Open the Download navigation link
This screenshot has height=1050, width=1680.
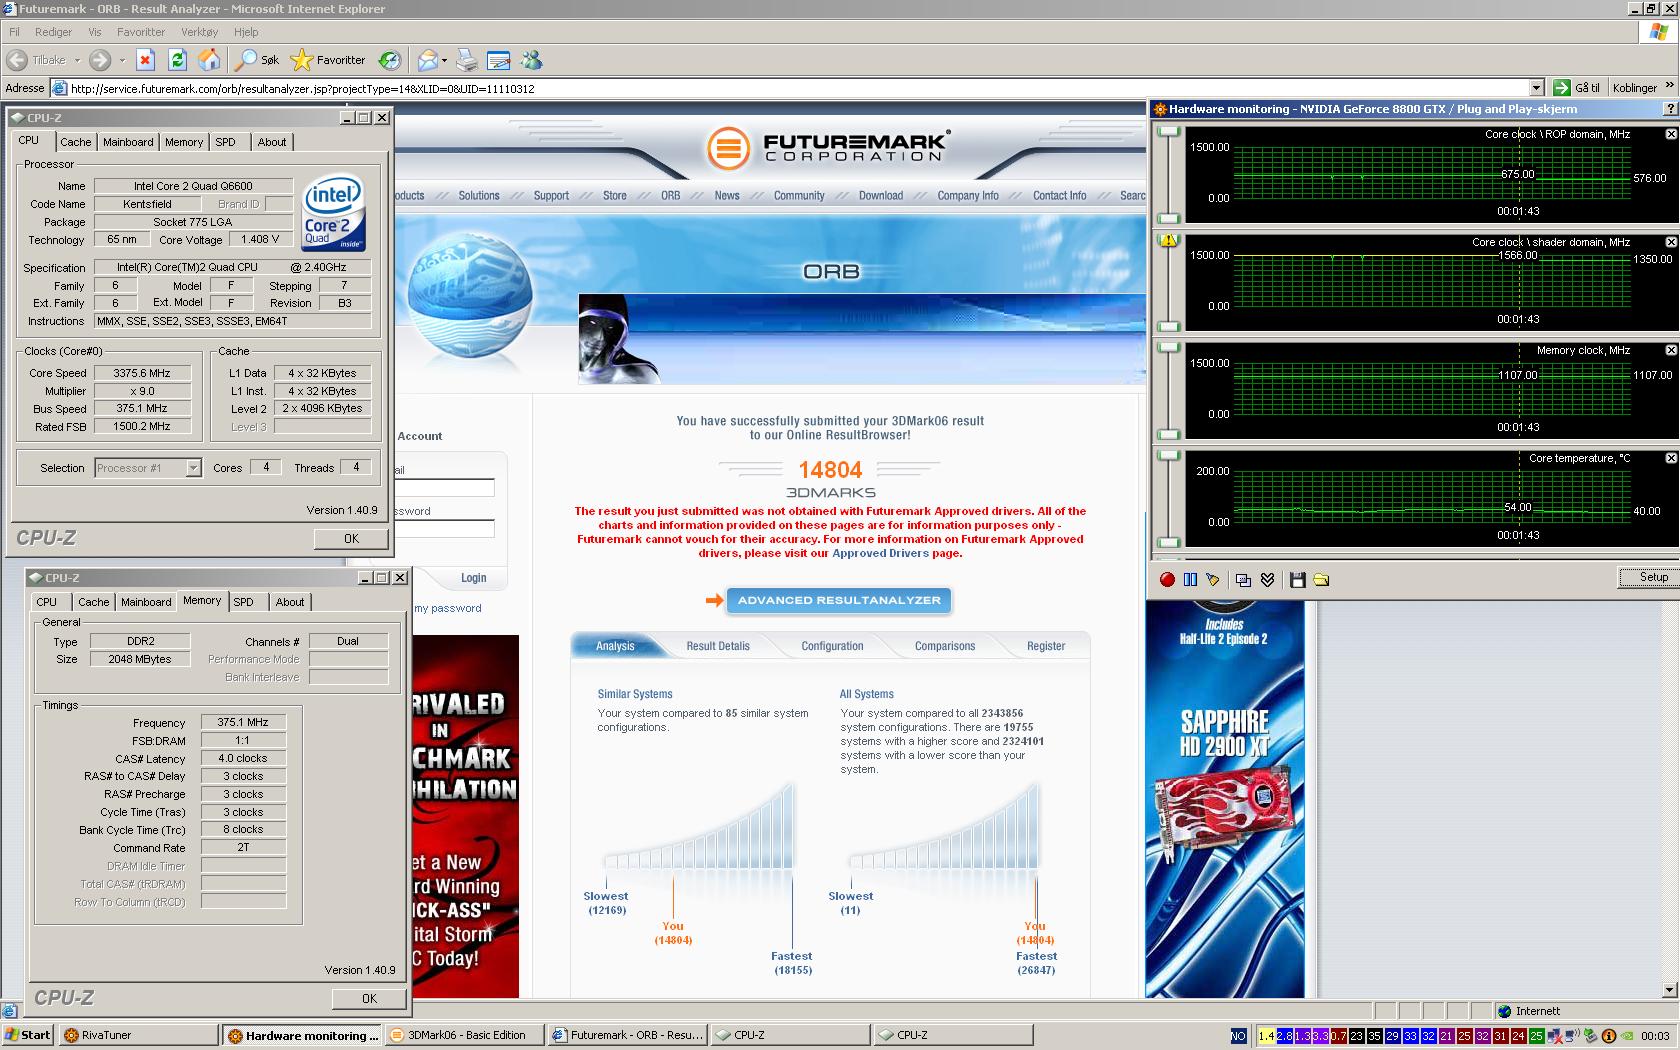click(x=881, y=196)
